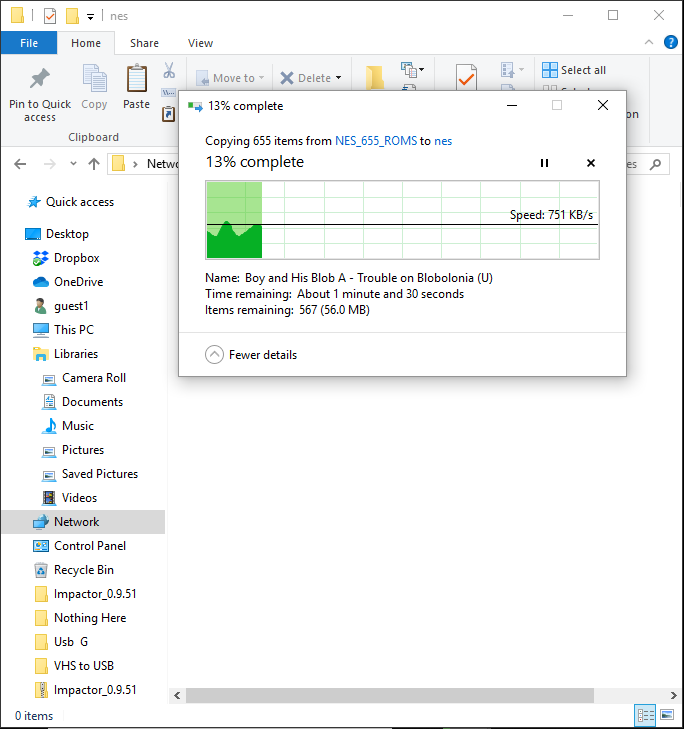684x729 pixels.
Task: Click the address bar path field
Action: pyautogui.click(x=143, y=164)
